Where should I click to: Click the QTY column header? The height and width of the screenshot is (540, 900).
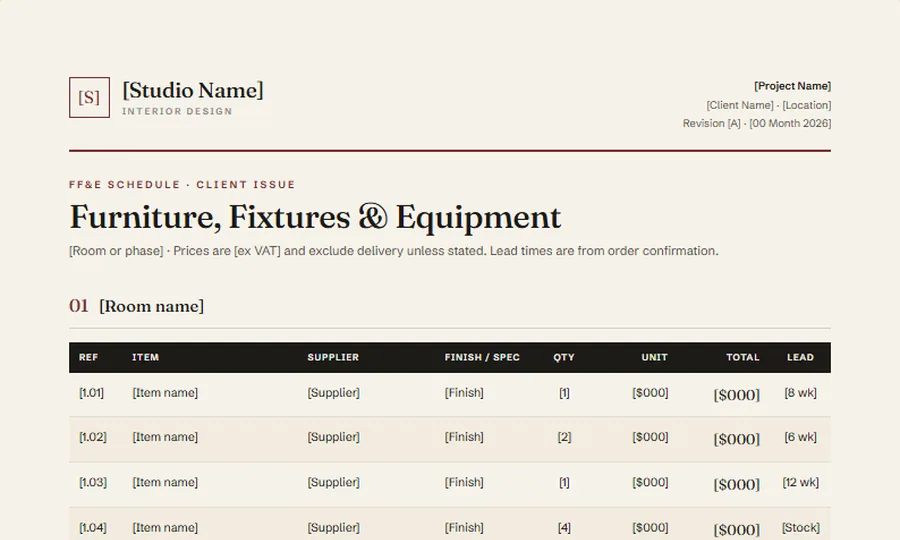[564, 358]
